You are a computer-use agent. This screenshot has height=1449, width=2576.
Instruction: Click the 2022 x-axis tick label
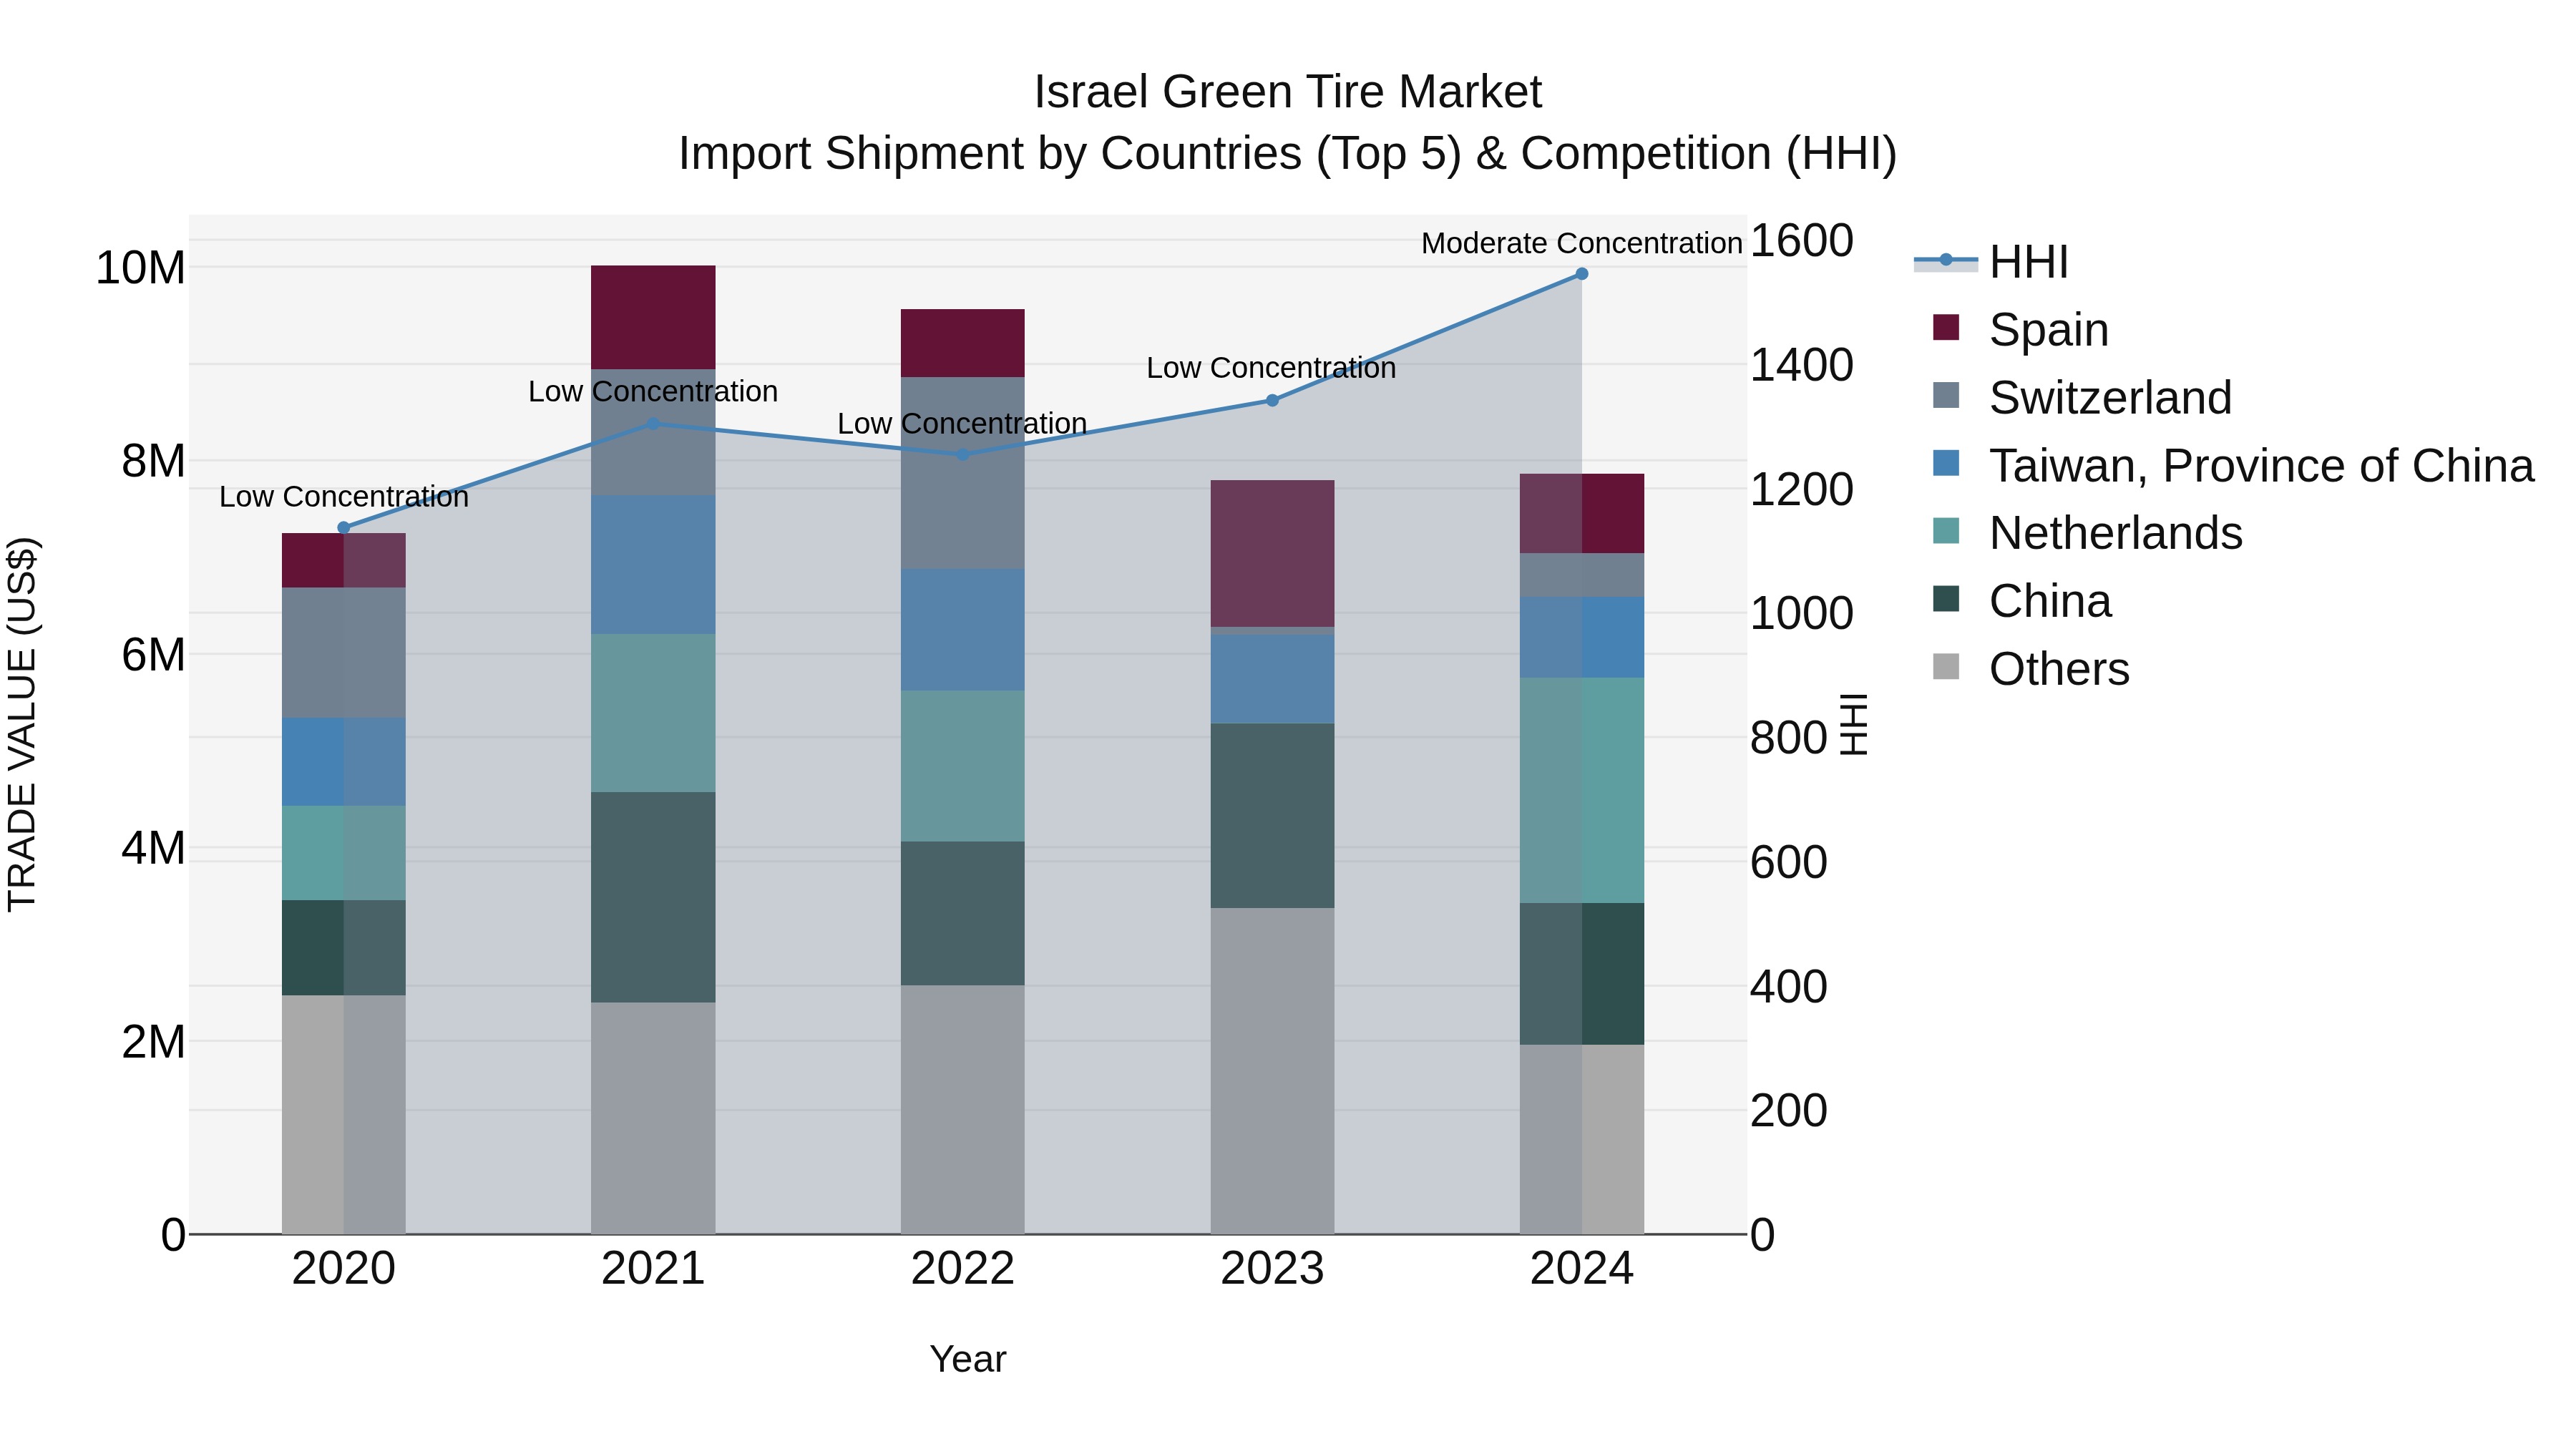[x=963, y=1269]
